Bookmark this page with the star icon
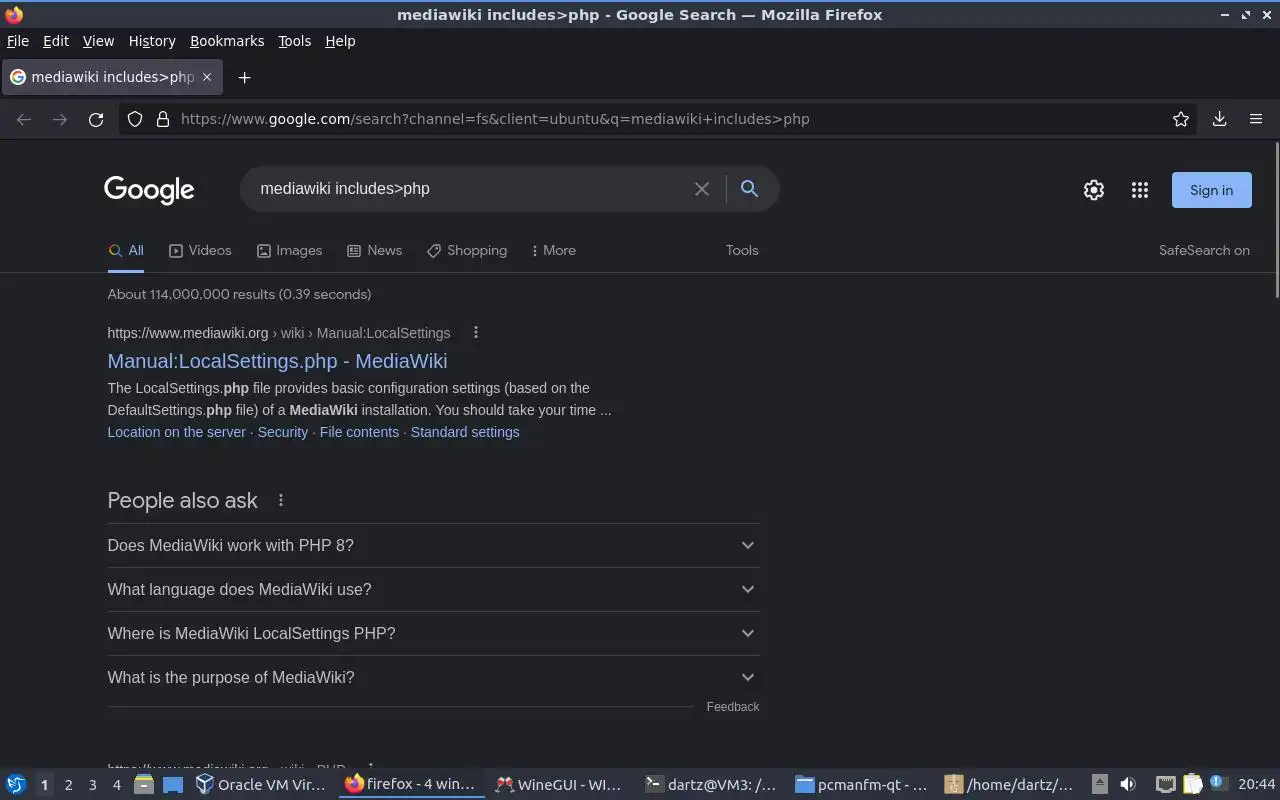The width and height of the screenshot is (1280, 800). tap(1181, 119)
